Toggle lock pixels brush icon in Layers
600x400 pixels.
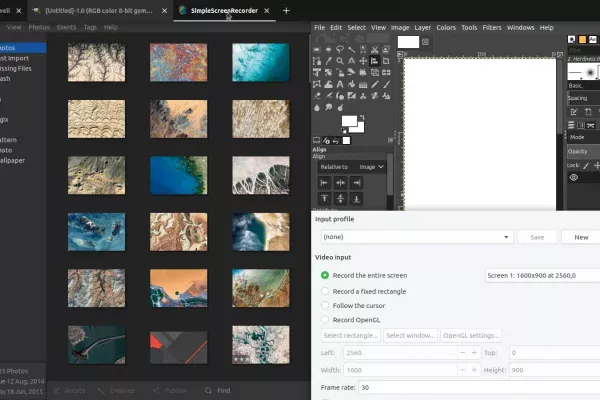(586, 165)
